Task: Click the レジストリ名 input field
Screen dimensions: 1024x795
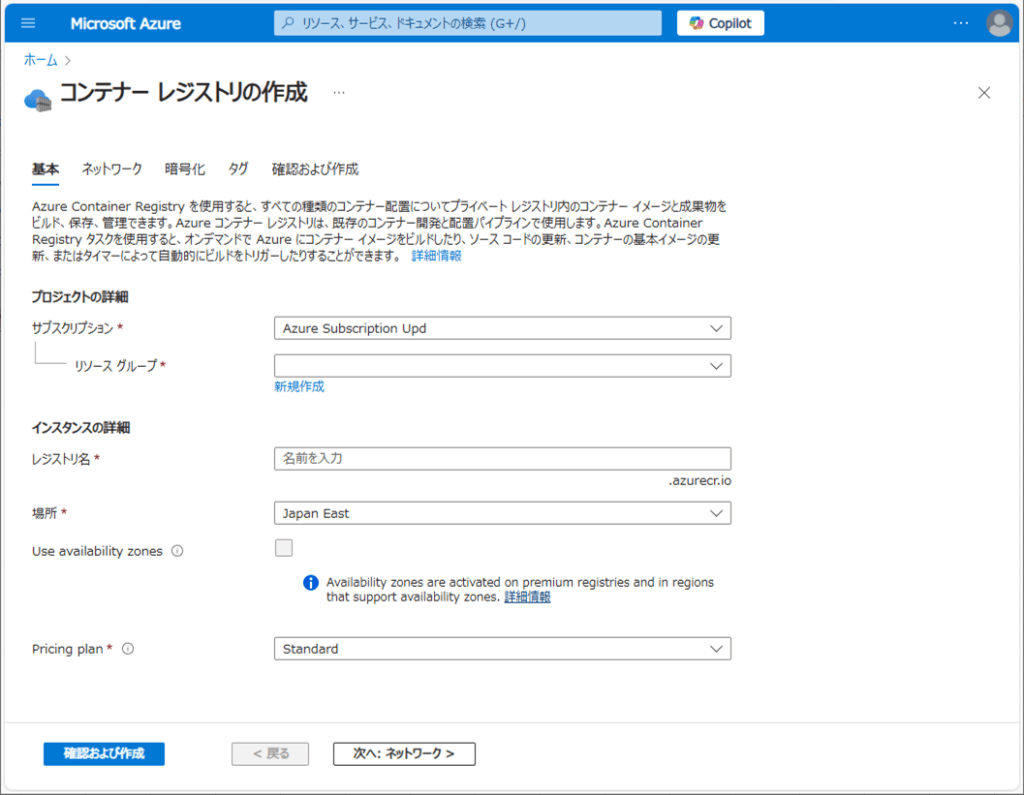Action: point(502,458)
